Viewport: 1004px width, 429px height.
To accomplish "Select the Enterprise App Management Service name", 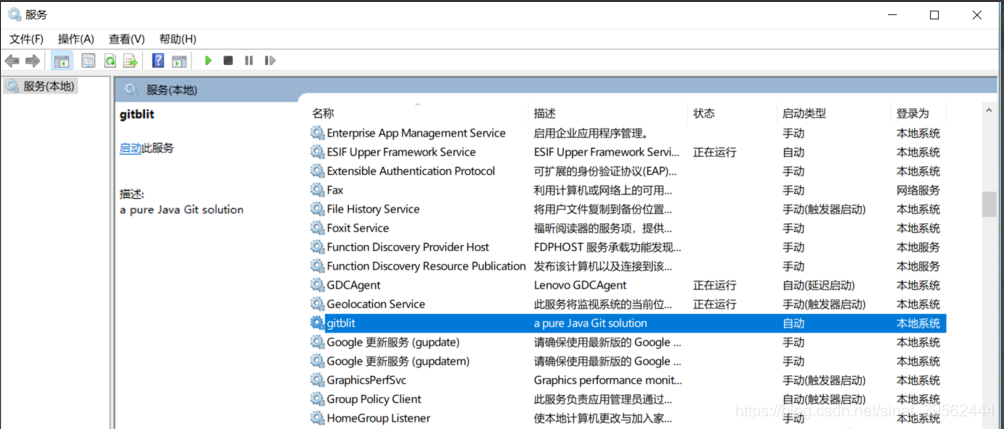I will pyautogui.click(x=416, y=133).
